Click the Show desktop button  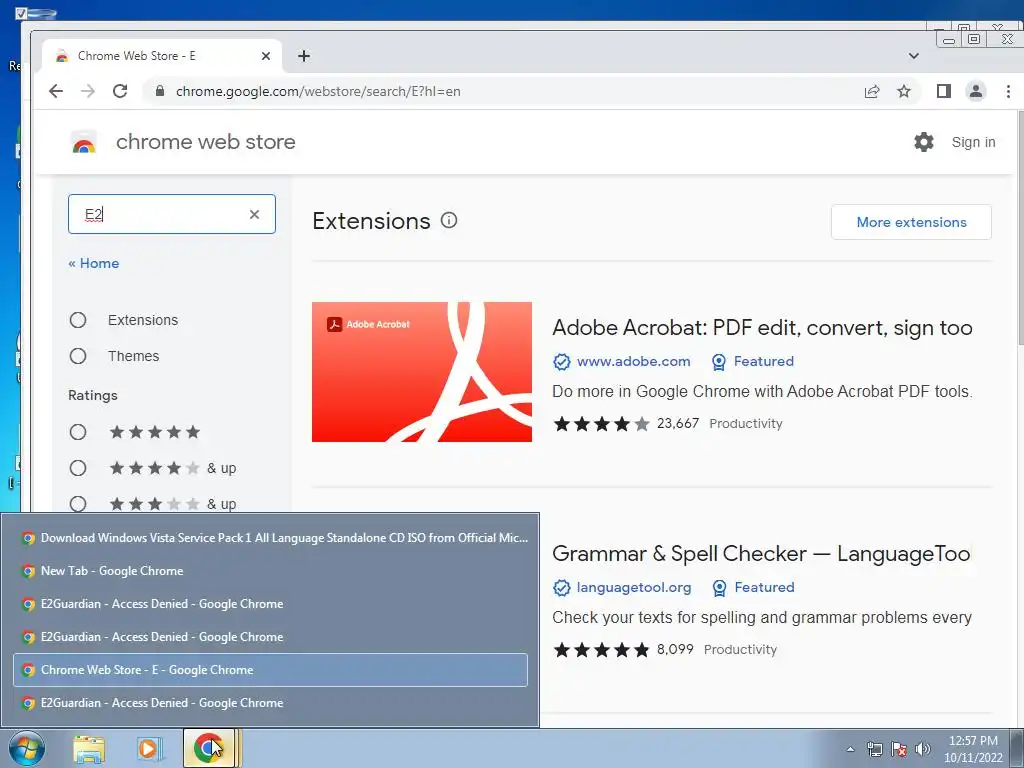click(1017, 748)
